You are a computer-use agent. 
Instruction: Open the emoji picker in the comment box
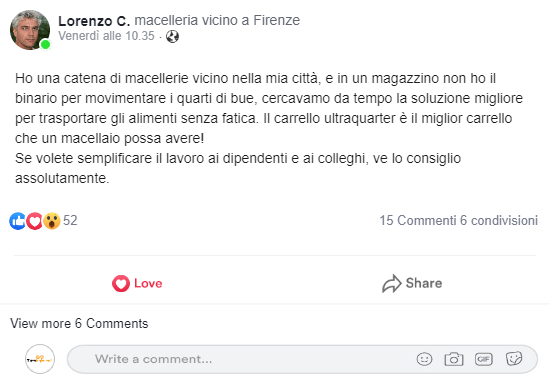point(424,359)
